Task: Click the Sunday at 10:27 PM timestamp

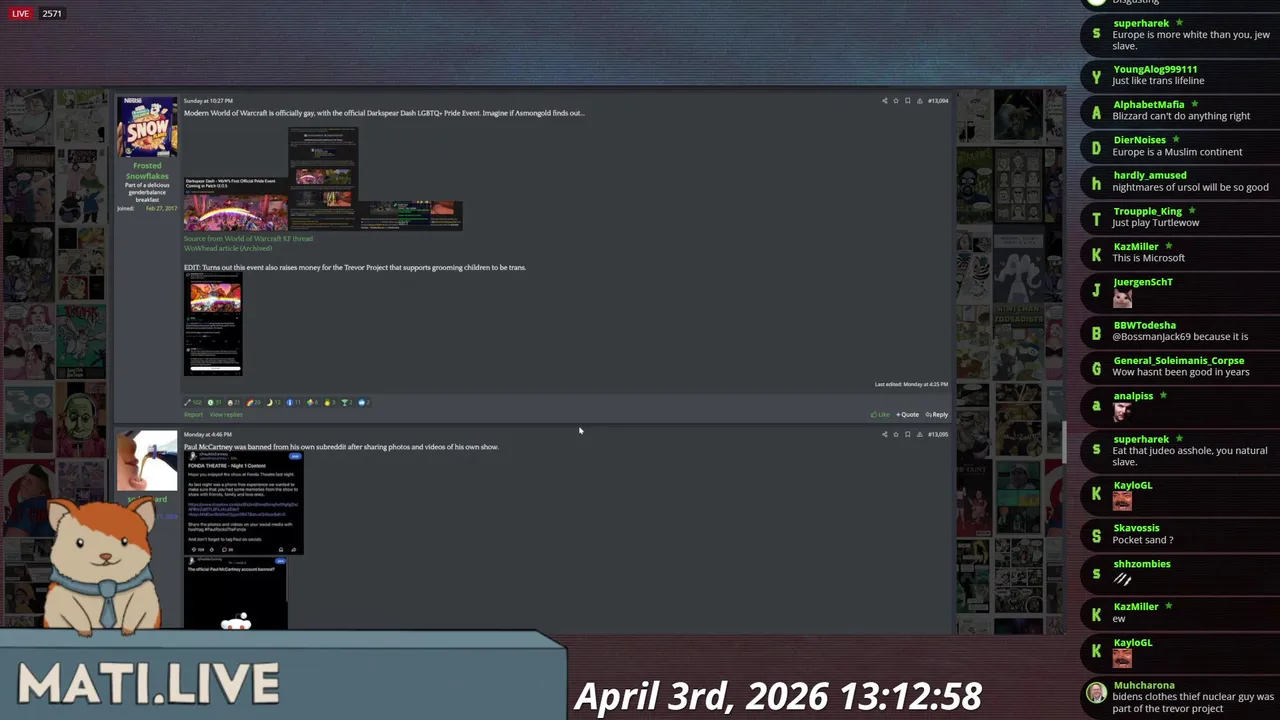Action: [x=208, y=101]
